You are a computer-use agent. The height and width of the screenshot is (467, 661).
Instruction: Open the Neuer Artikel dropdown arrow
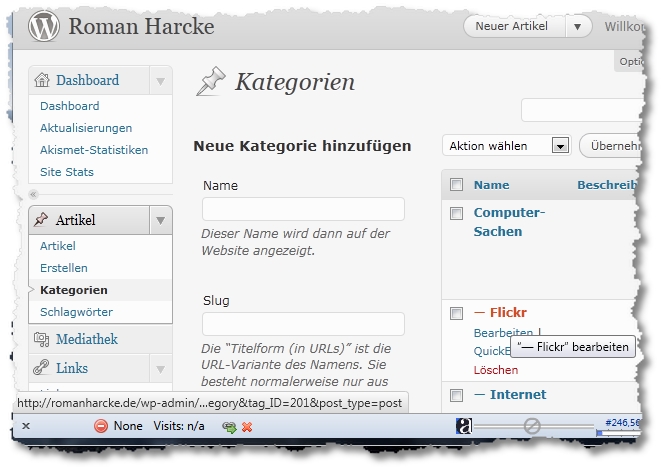point(578,27)
